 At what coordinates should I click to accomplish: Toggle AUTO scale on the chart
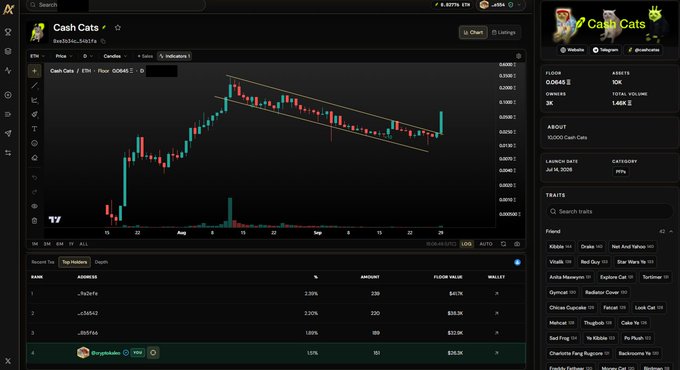486,244
